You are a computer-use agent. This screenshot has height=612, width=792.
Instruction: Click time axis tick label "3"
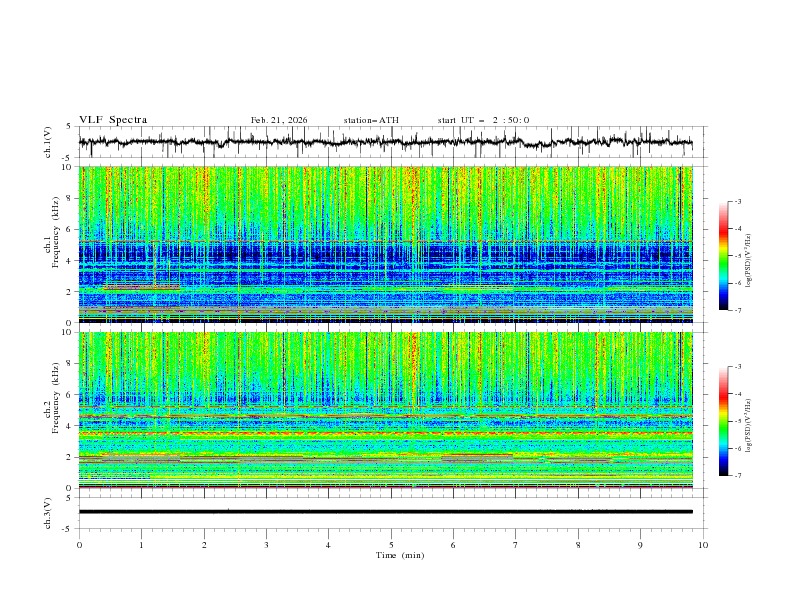click(266, 545)
